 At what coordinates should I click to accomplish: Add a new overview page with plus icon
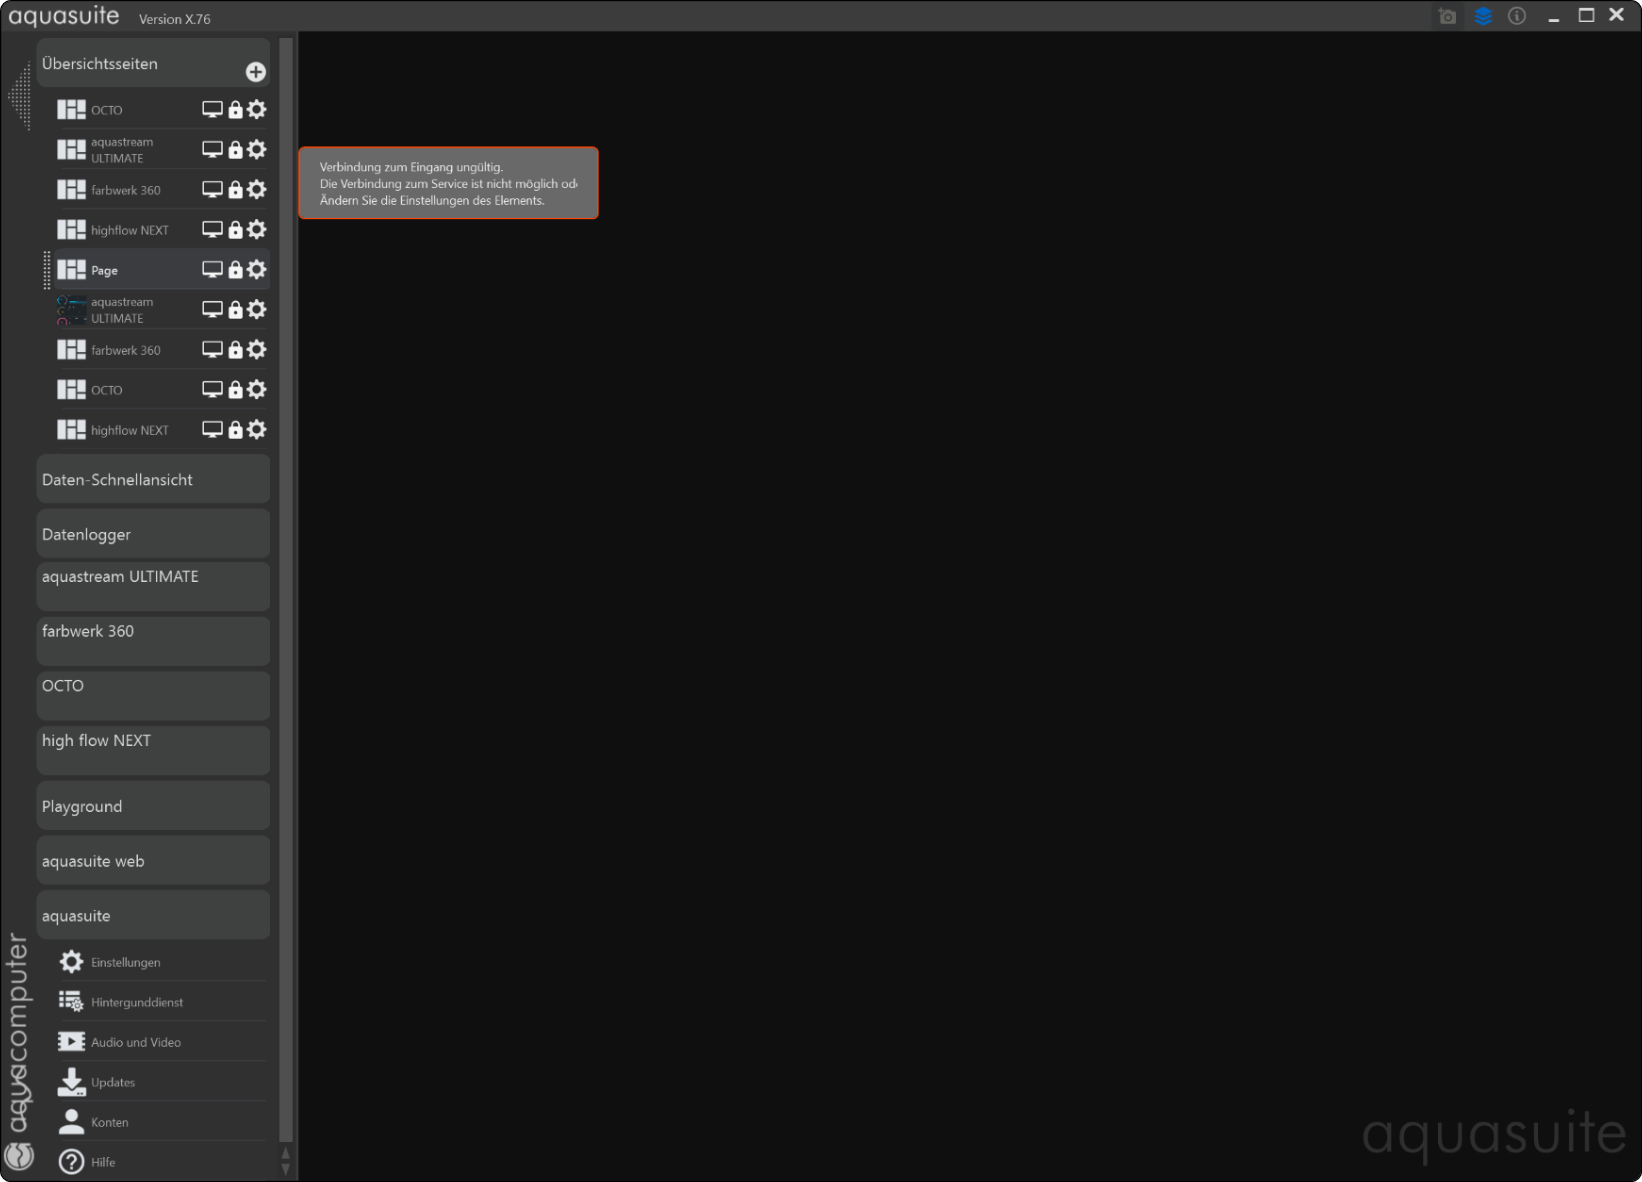coord(256,72)
